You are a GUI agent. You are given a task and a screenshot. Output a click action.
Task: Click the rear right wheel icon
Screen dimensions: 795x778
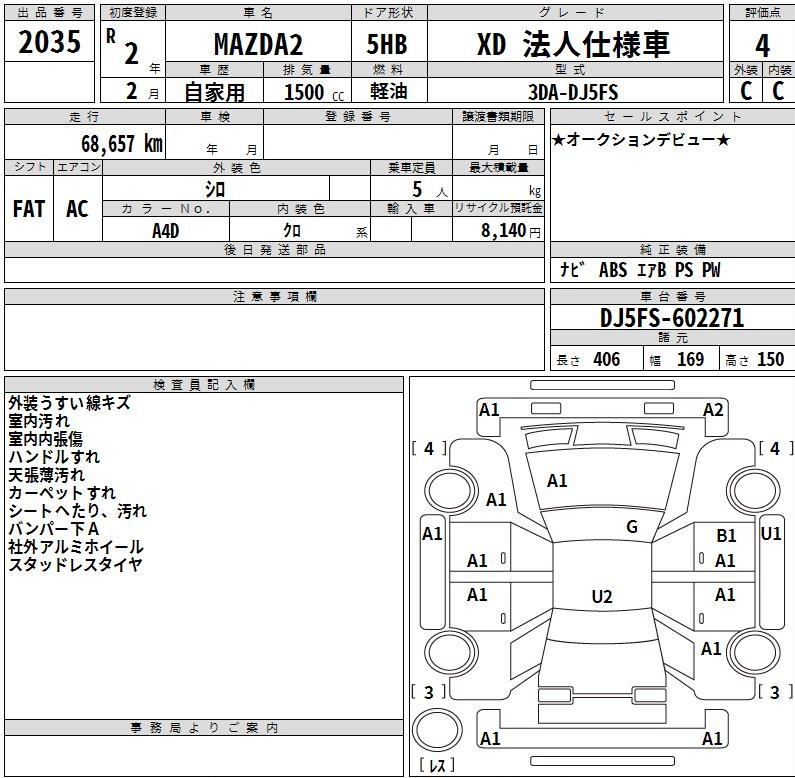(753, 652)
